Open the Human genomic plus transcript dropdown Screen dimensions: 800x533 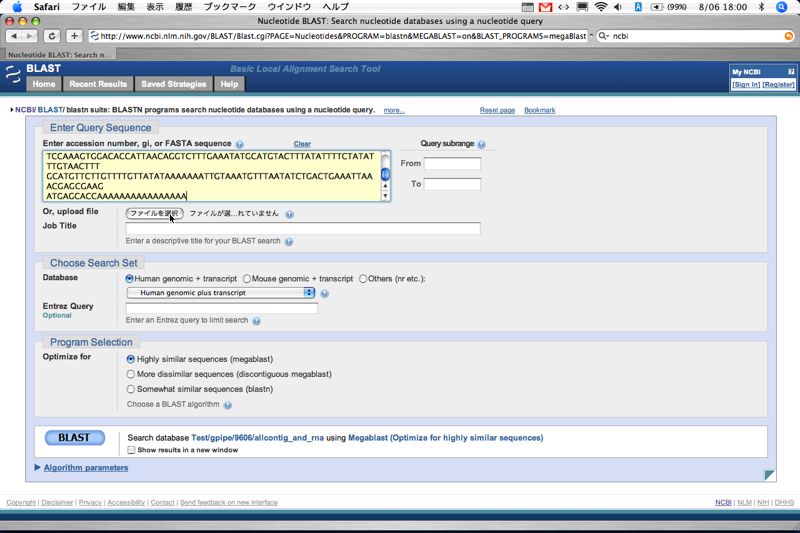220,293
